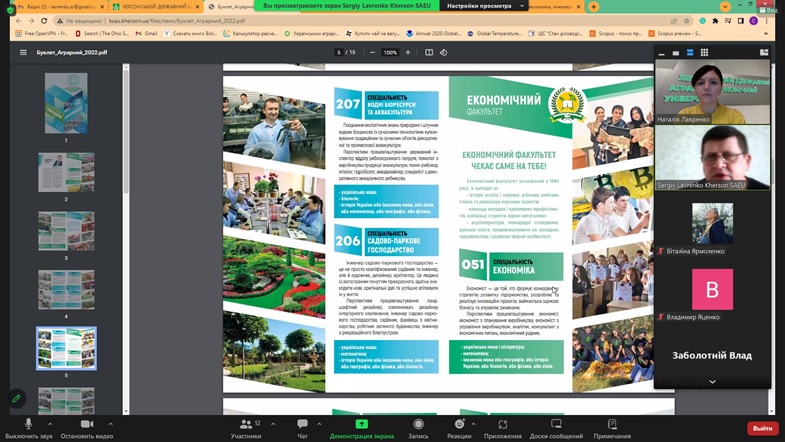The height and width of the screenshot is (442, 785).
Task: Open Калькулятор расче... bookmark
Action: [250, 34]
